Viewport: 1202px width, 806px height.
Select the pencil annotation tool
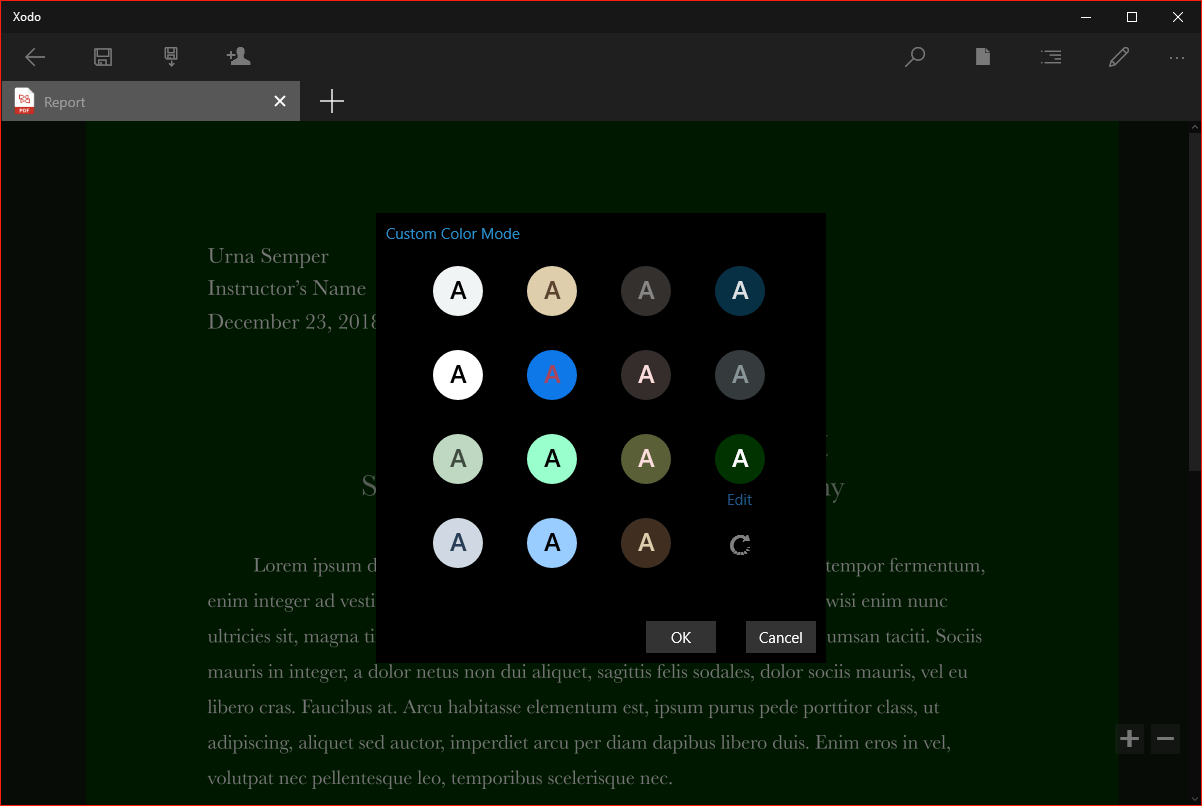tap(1119, 57)
